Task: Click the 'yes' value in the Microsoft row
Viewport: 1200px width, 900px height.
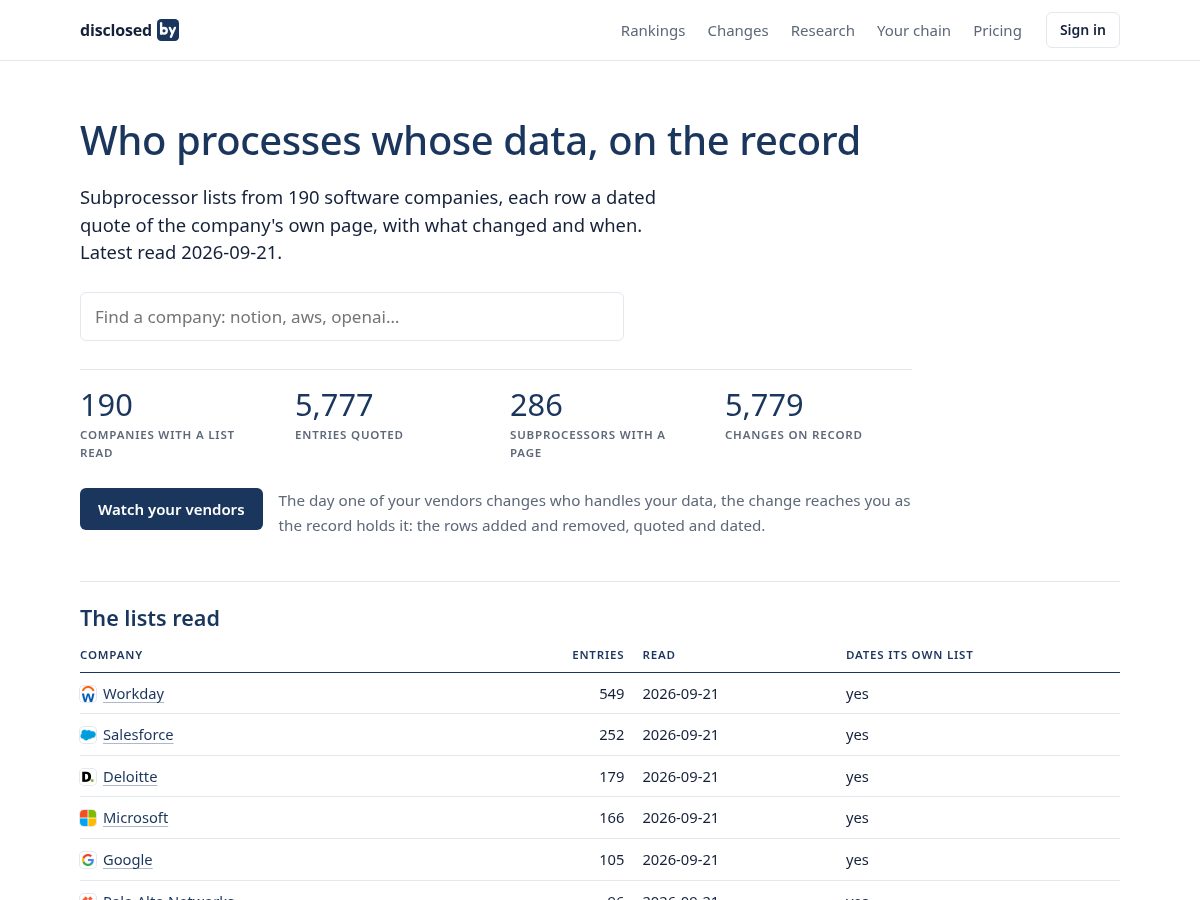Action: (857, 818)
